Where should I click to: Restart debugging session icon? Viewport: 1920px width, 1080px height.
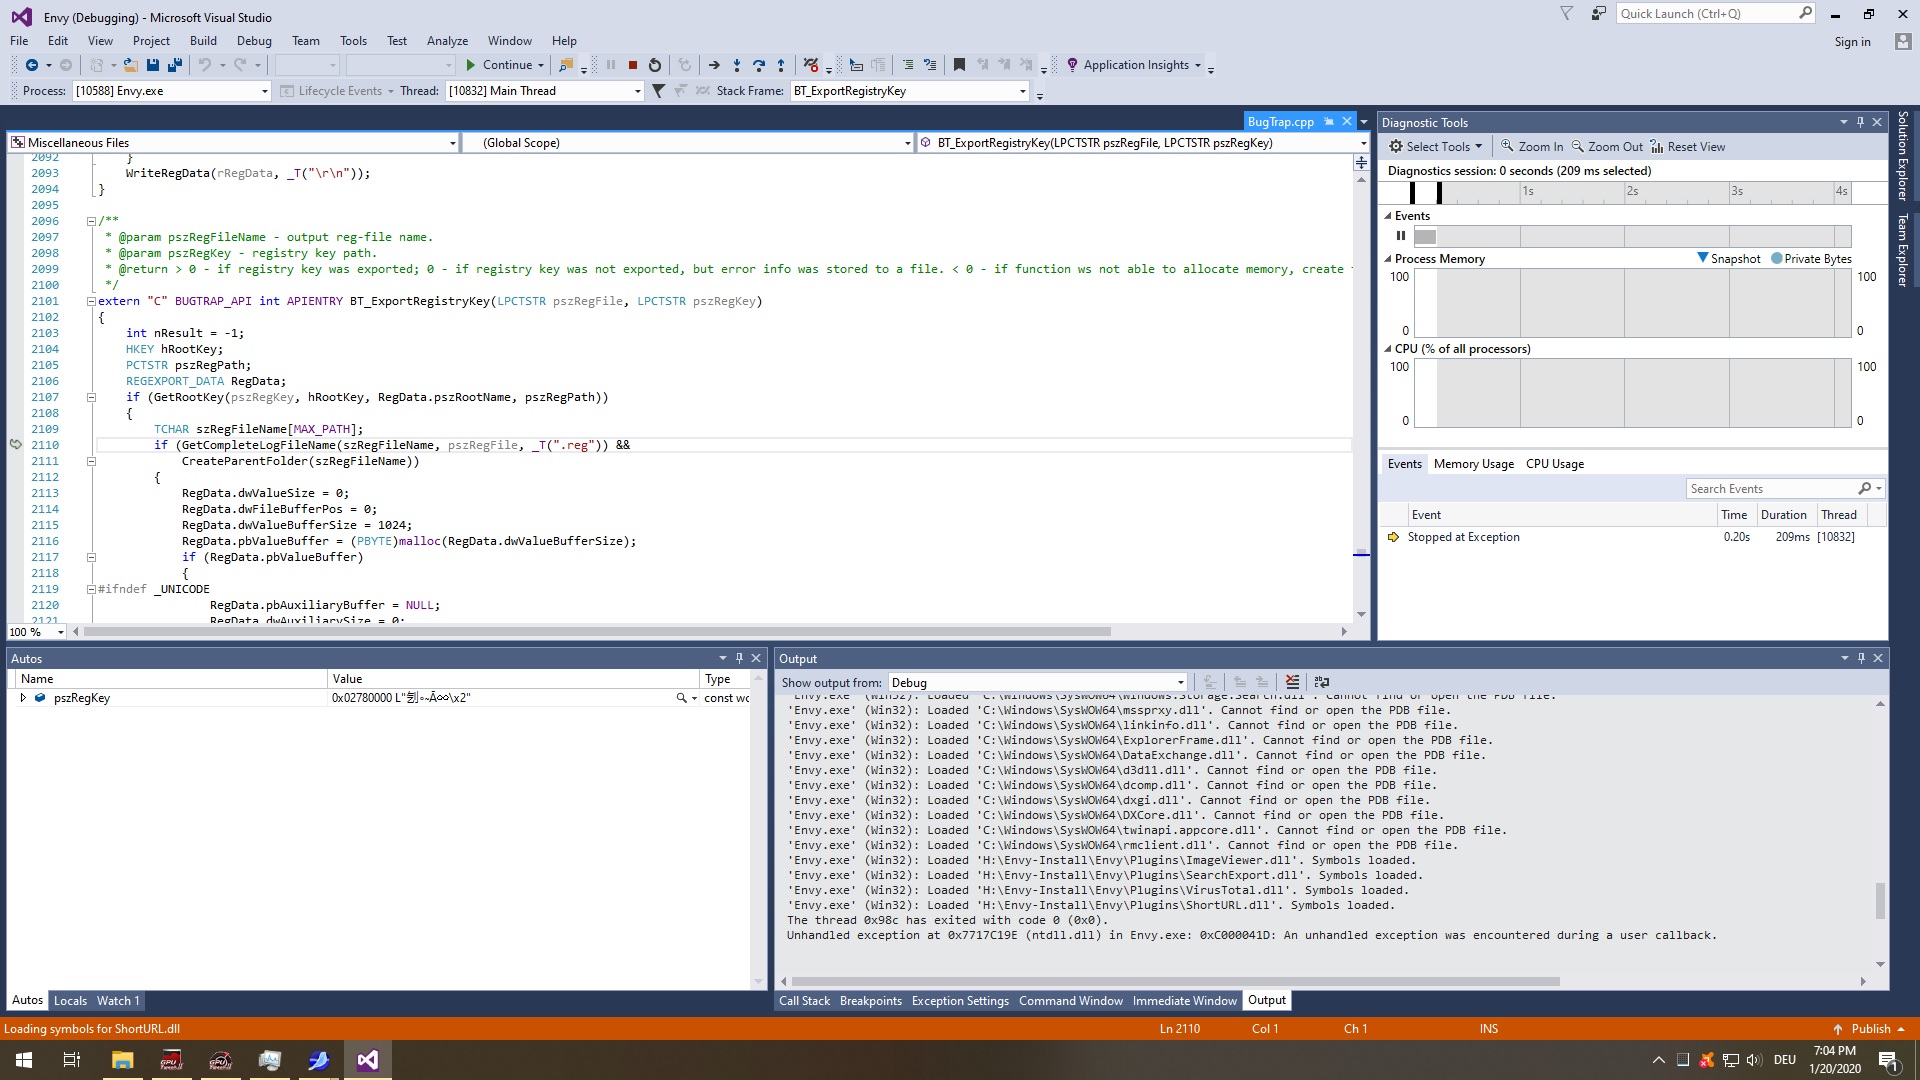[x=655, y=65]
